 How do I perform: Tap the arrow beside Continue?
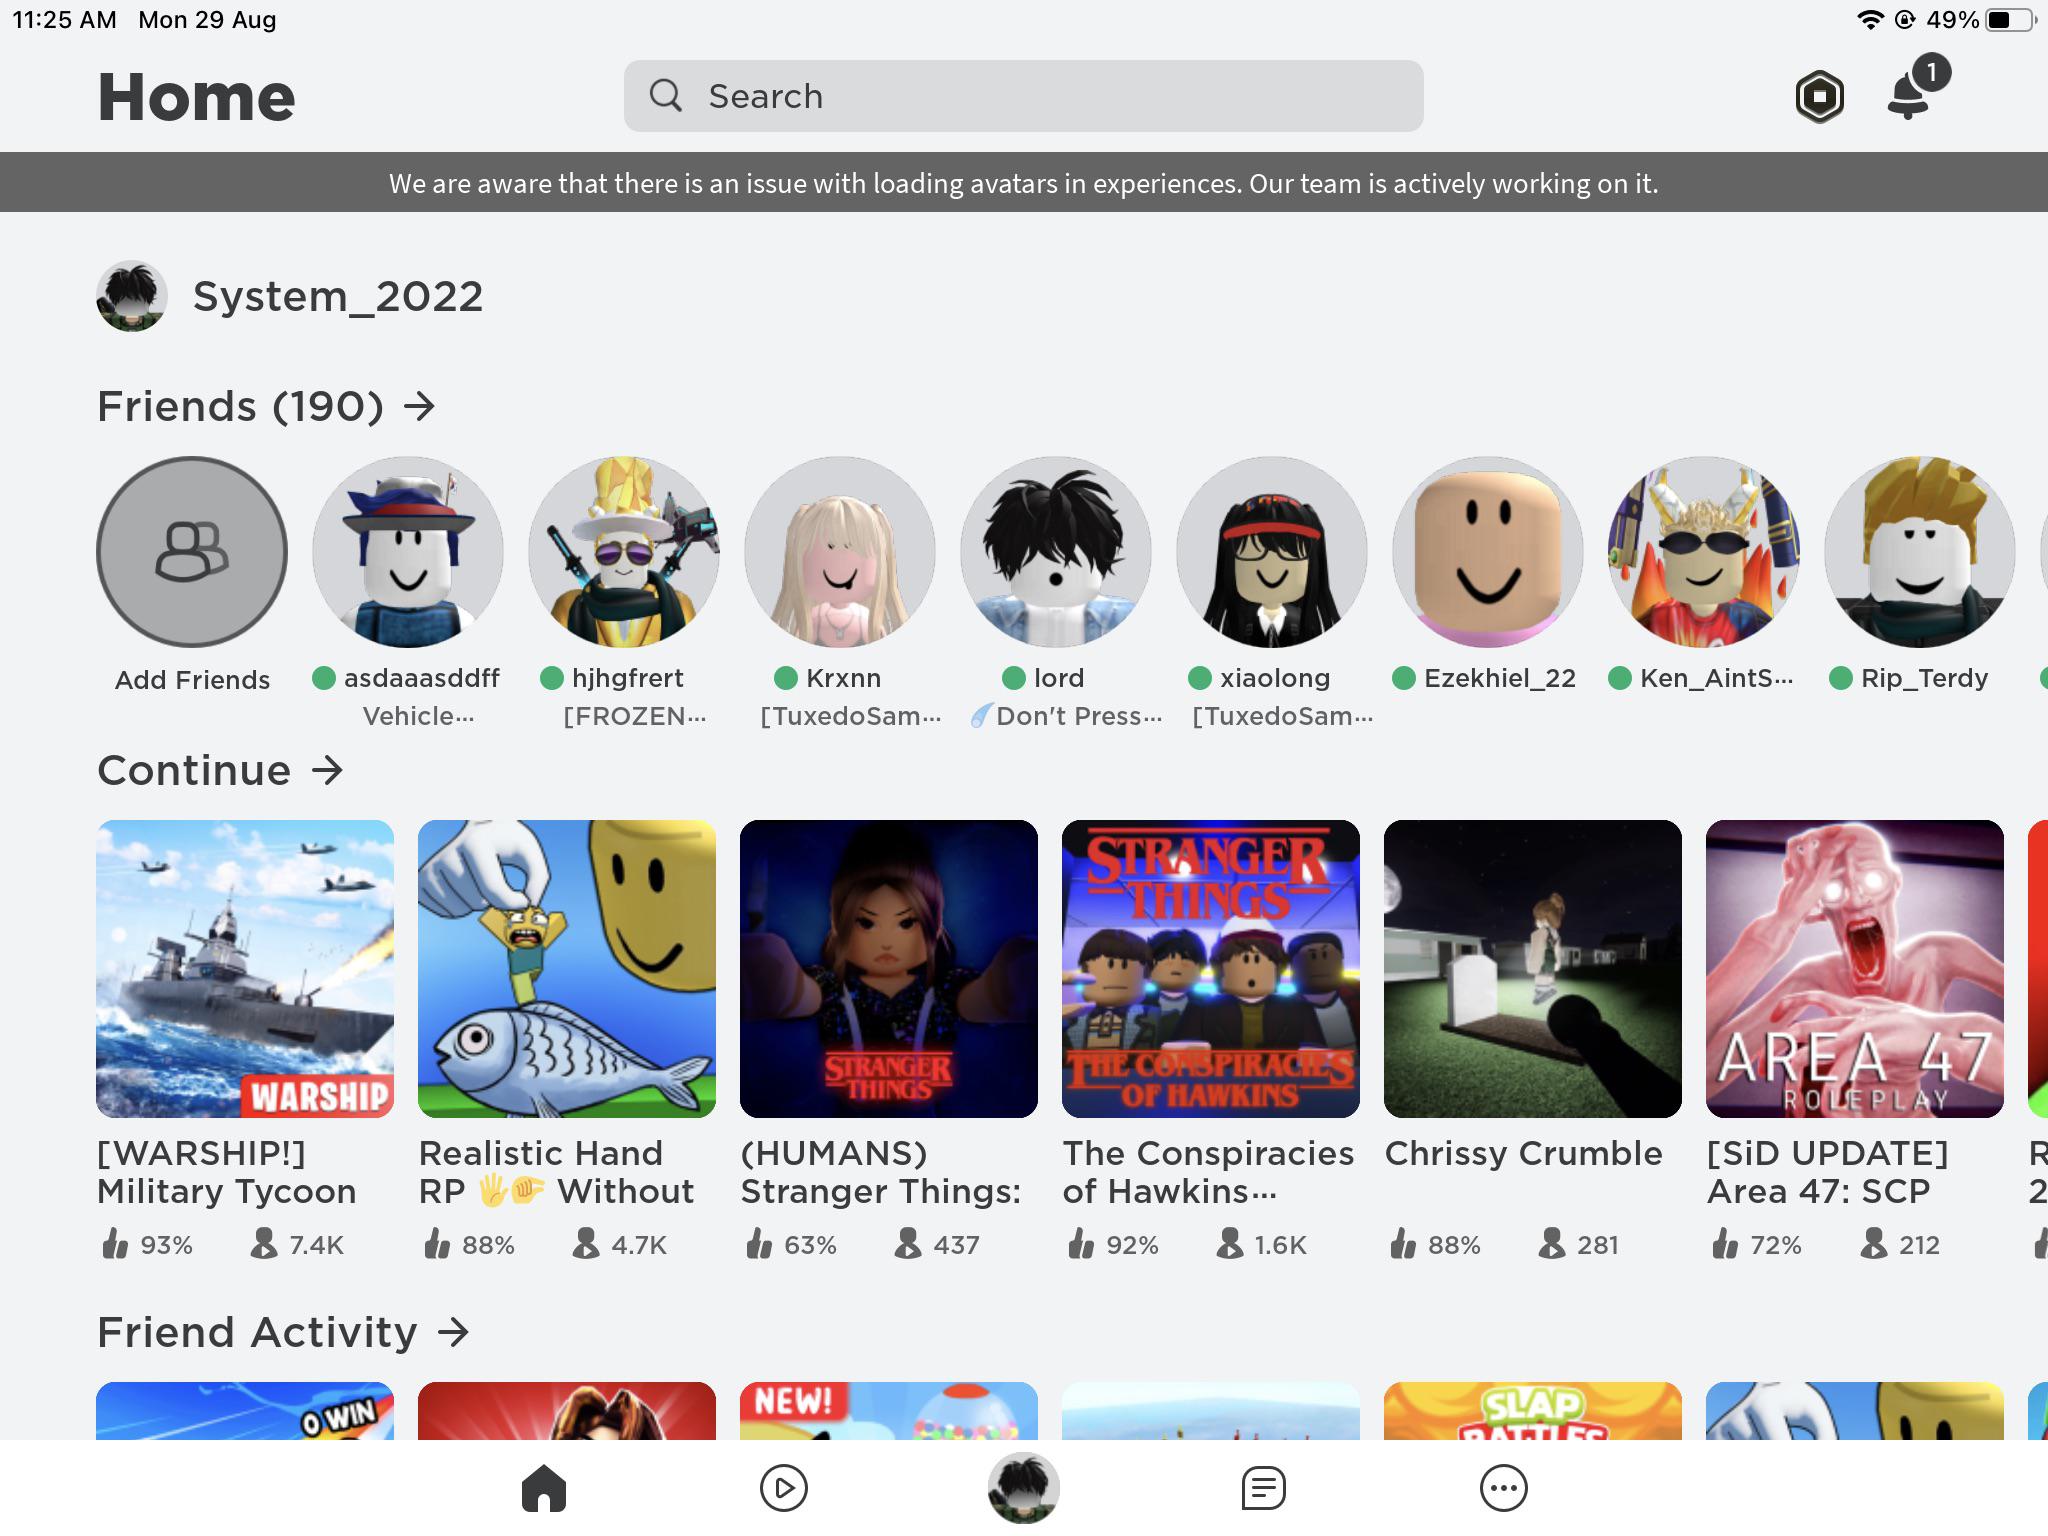(x=327, y=770)
